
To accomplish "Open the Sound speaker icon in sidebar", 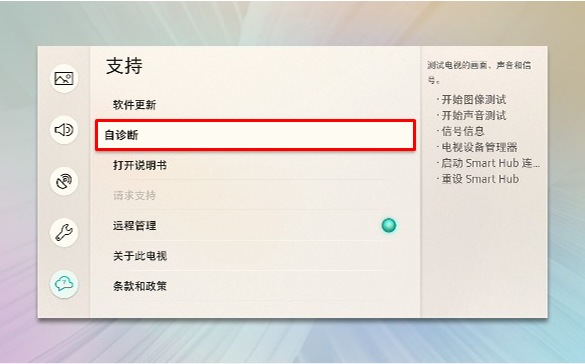I will tap(64, 130).
